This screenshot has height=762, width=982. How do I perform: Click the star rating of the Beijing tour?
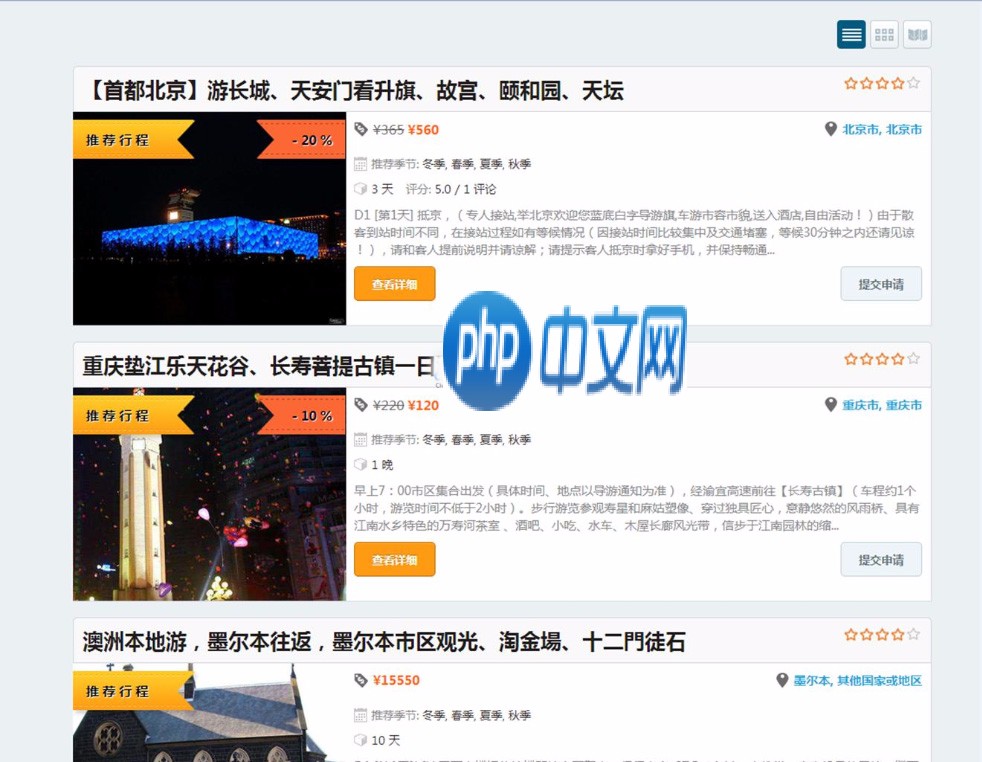(x=882, y=83)
